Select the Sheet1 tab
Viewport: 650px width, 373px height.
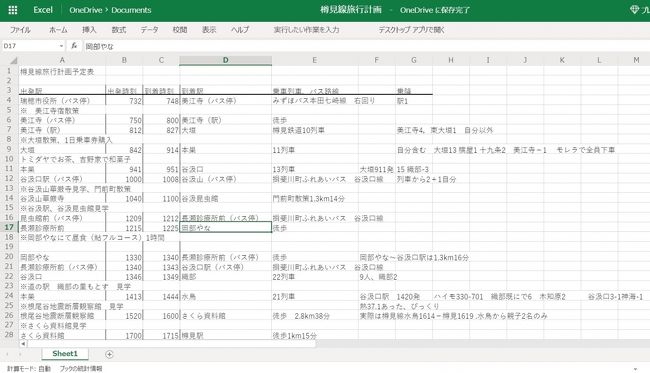click(x=65, y=354)
